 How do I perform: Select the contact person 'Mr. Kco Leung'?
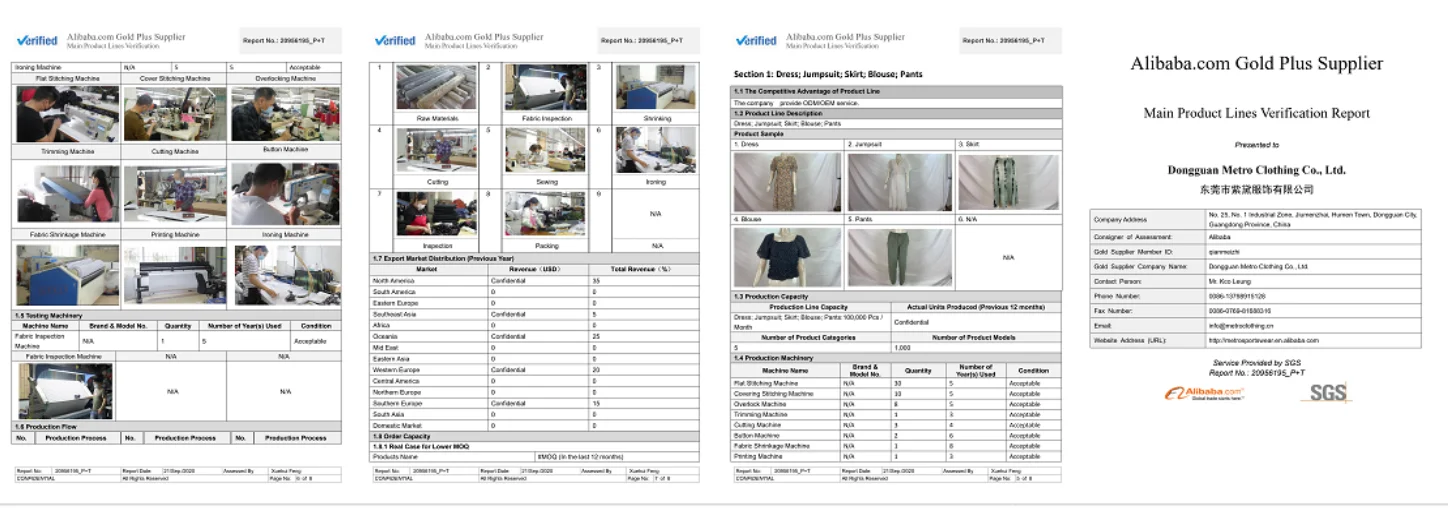[x=1230, y=282]
